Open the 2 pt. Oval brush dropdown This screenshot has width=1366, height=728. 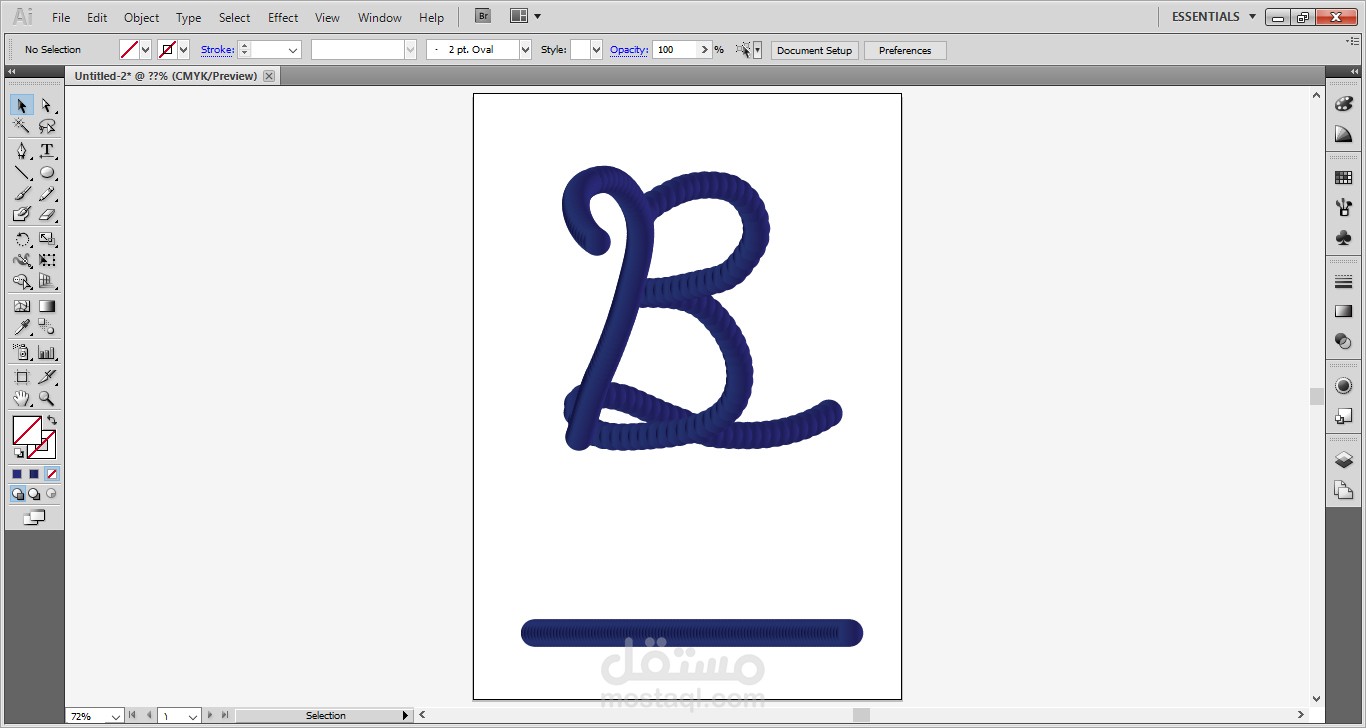pyautogui.click(x=524, y=49)
